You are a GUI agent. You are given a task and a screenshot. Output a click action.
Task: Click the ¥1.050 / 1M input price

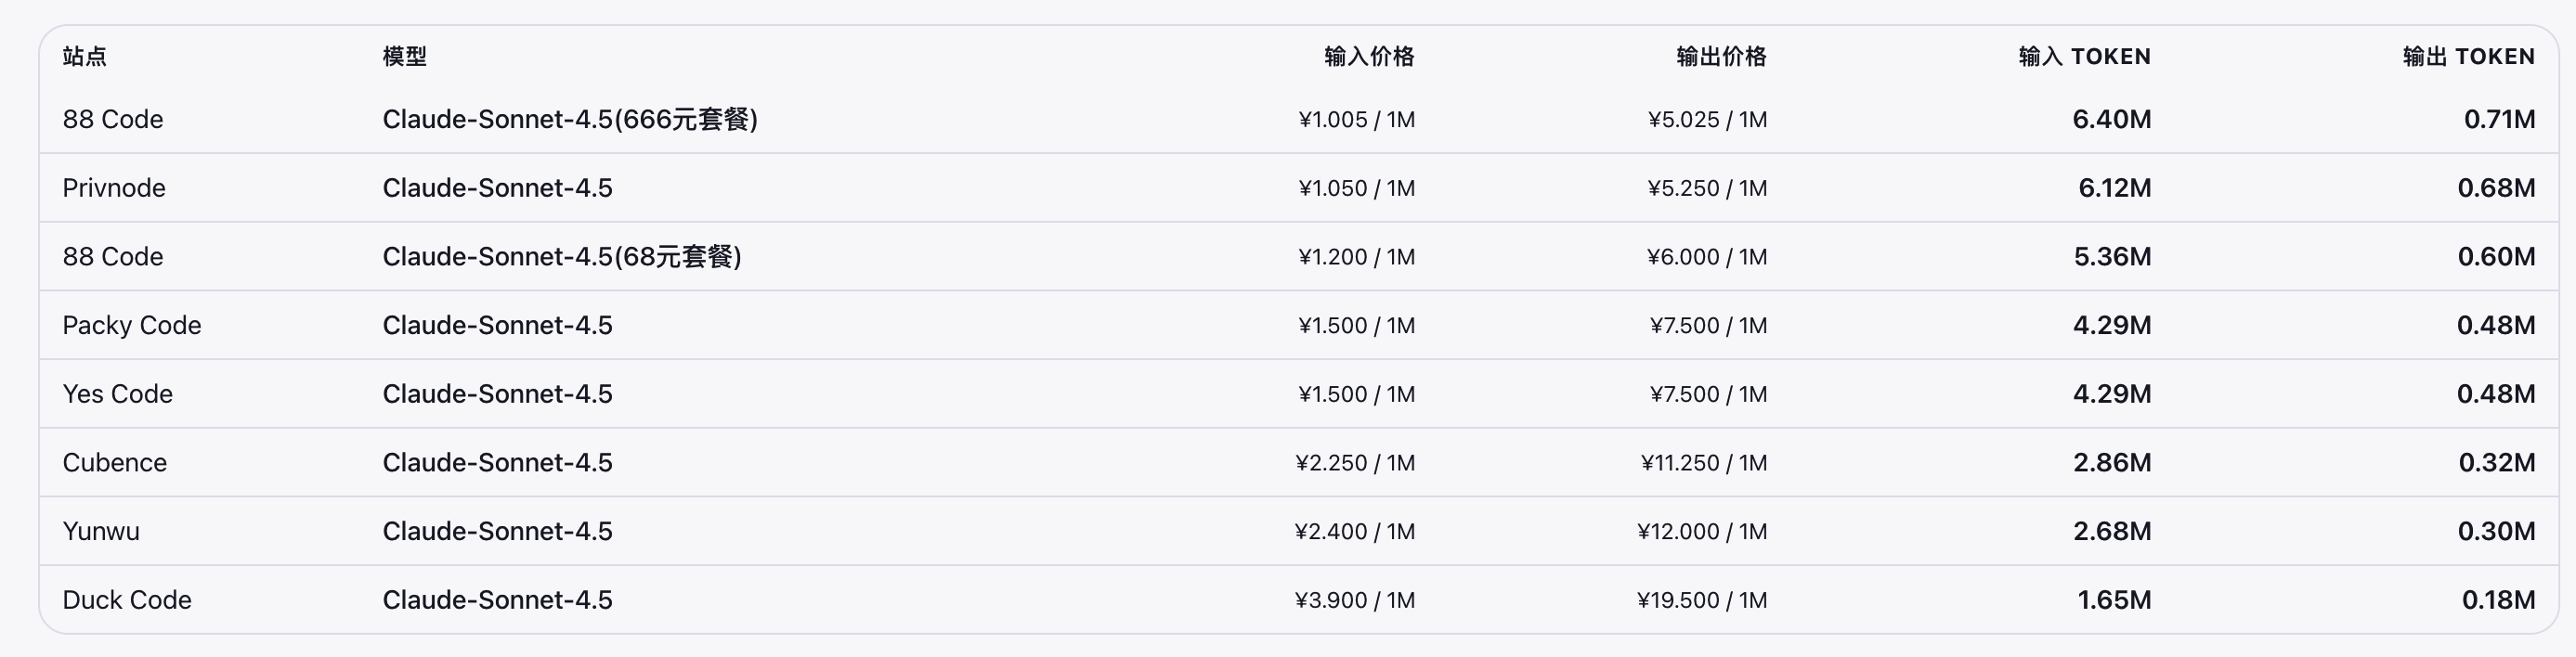[1356, 188]
